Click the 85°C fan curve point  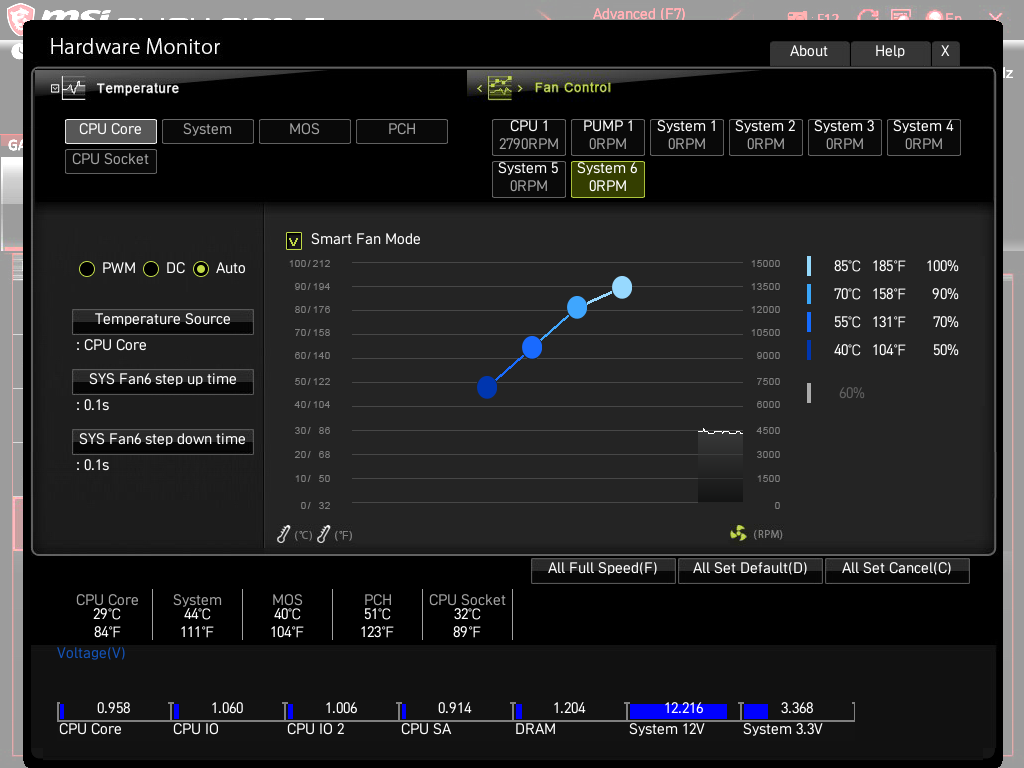click(622, 288)
